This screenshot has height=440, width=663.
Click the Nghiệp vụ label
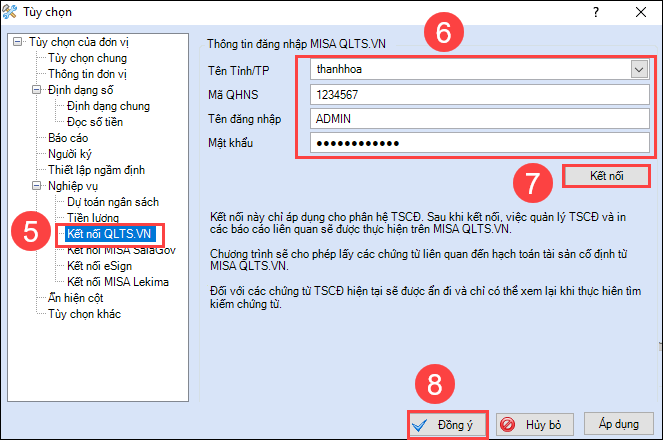click(73, 186)
